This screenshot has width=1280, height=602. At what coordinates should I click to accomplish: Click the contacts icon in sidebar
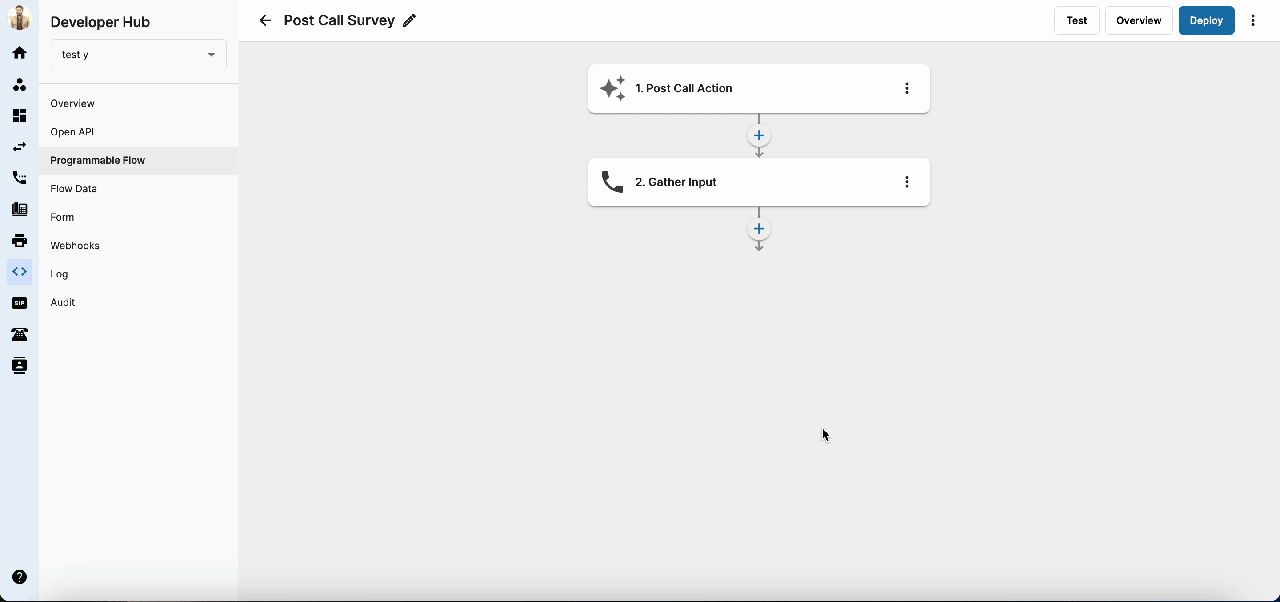pos(19,365)
